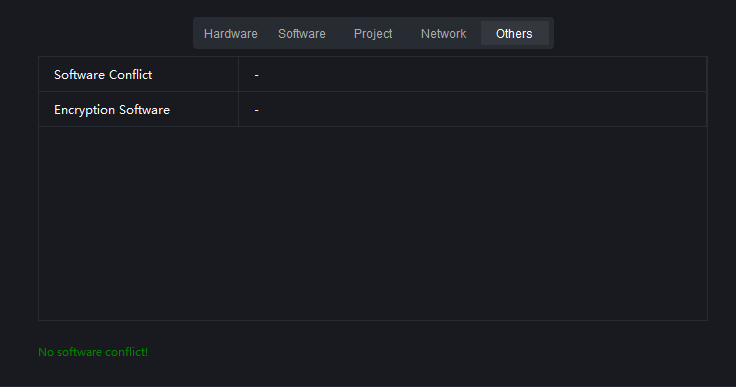The width and height of the screenshot is (736, 387).
Task: Select the Encryption Software row label
Action: (x=112, y=110)
